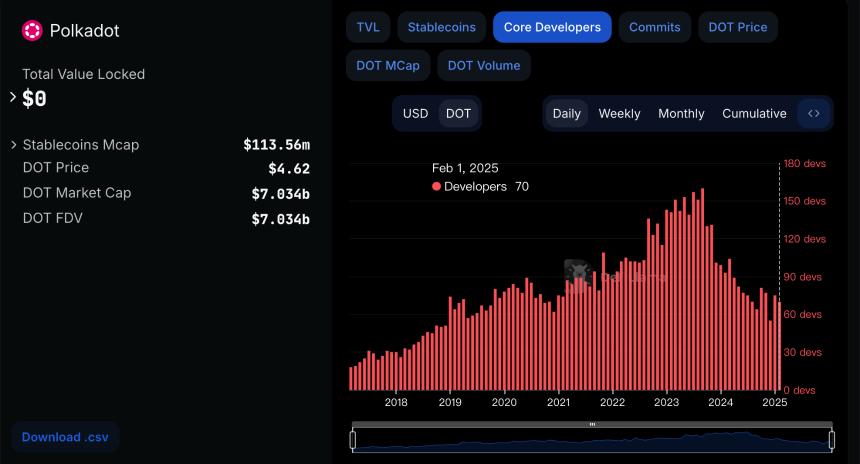
Task: Select the Monthly interval tab
Action: pos(681,114)
